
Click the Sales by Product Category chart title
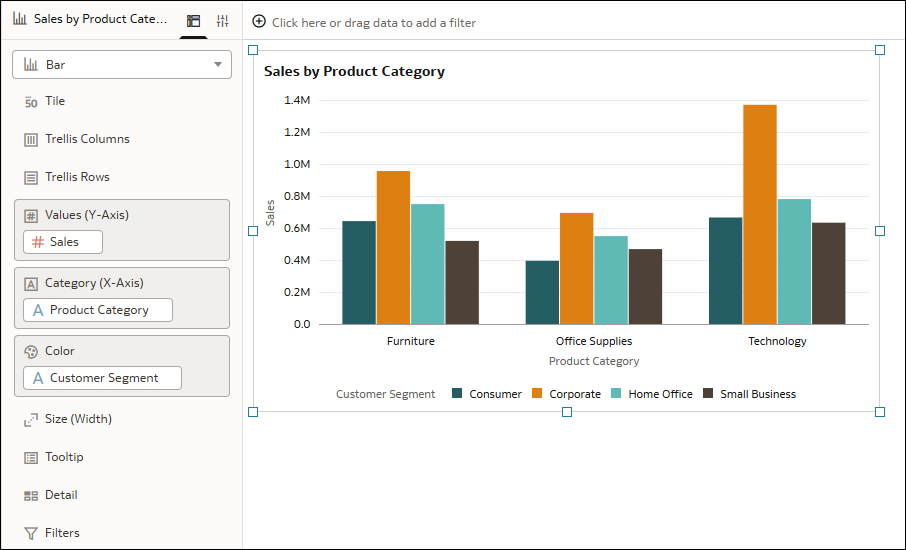point(354,72)
